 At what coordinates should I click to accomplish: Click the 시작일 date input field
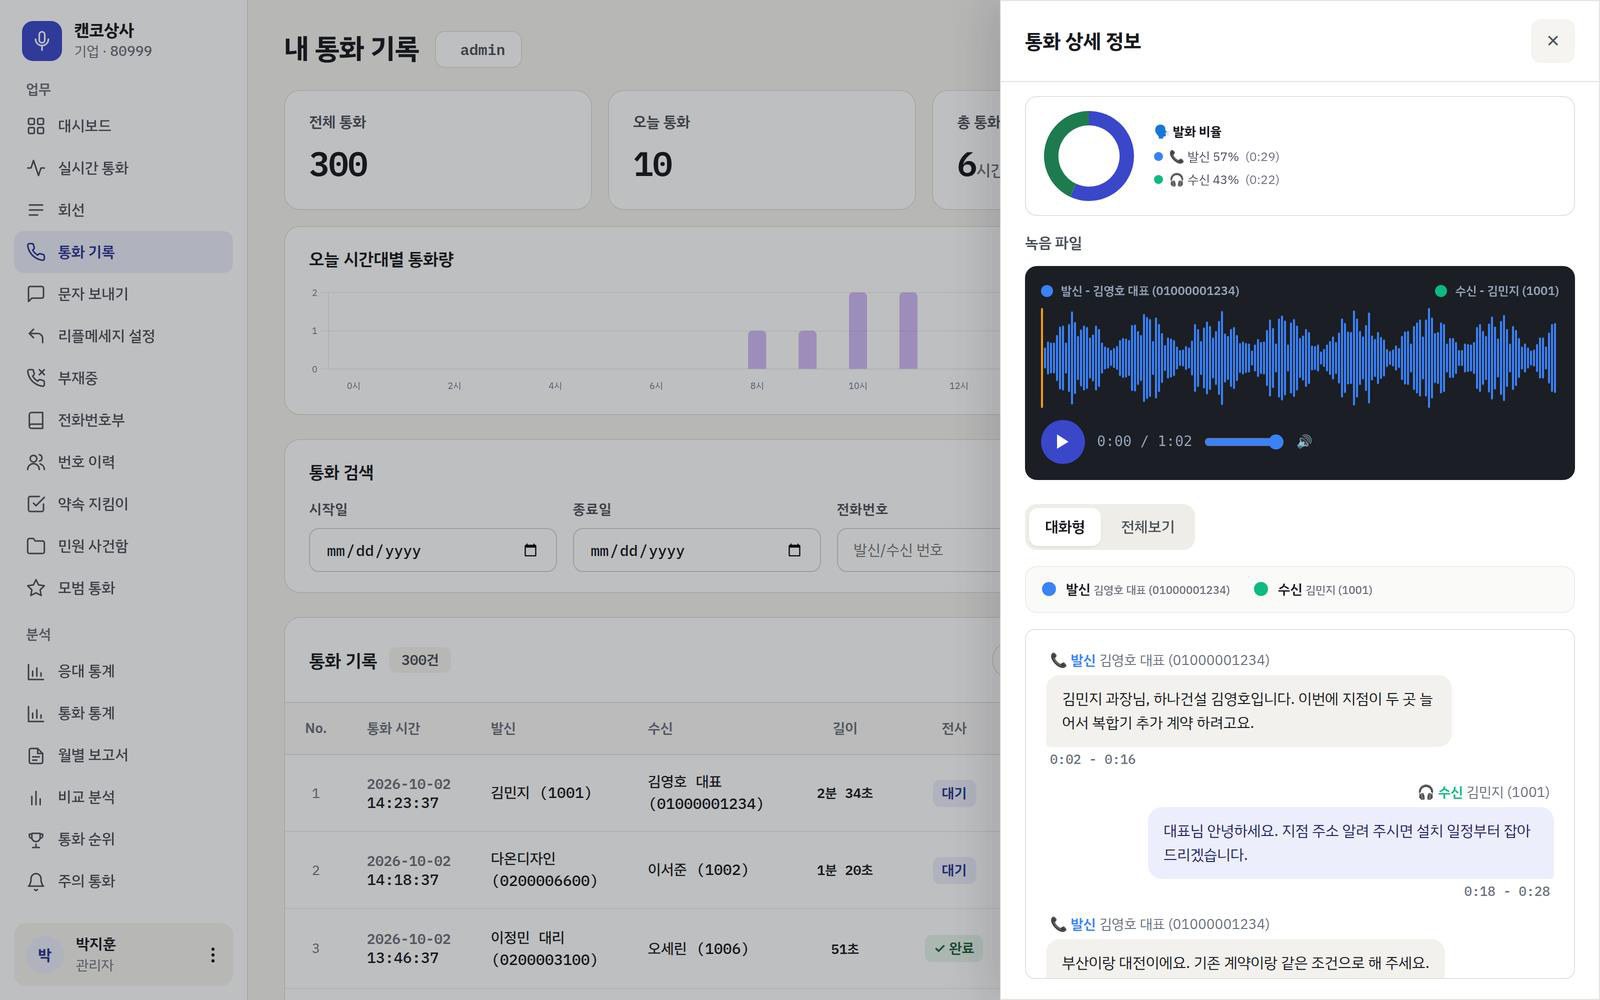[433, 550]
